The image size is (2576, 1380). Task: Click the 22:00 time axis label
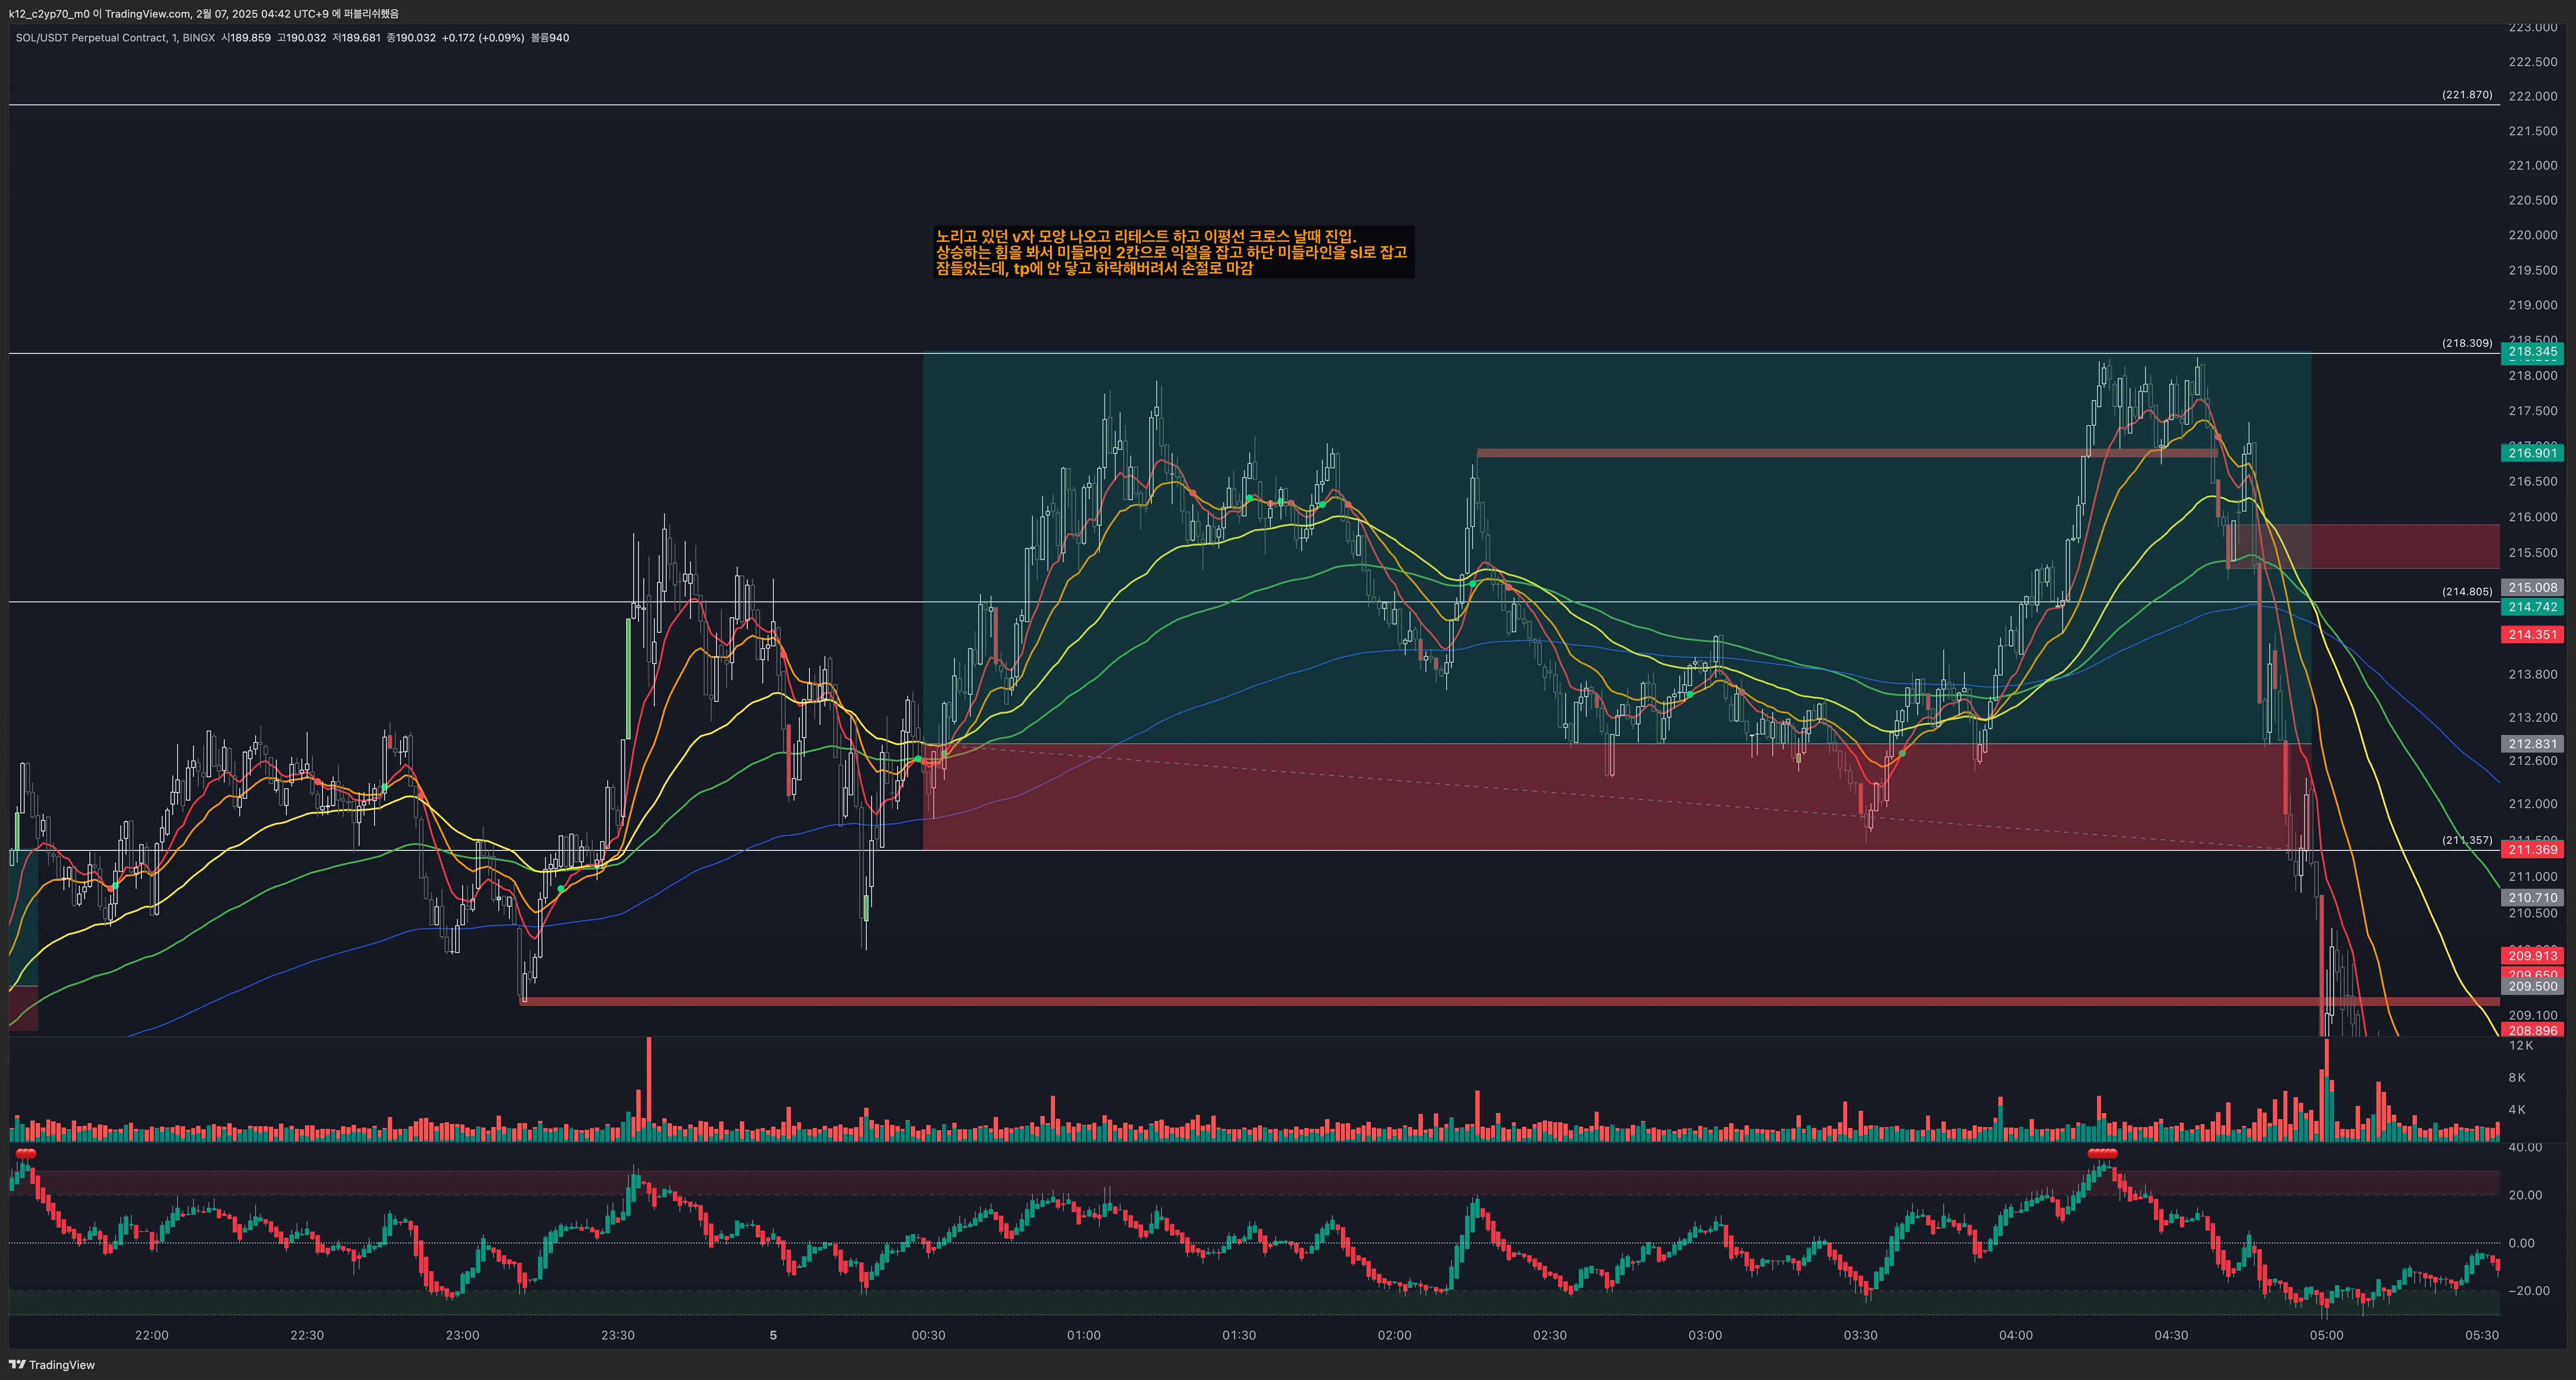click(x=152, y=1336)
